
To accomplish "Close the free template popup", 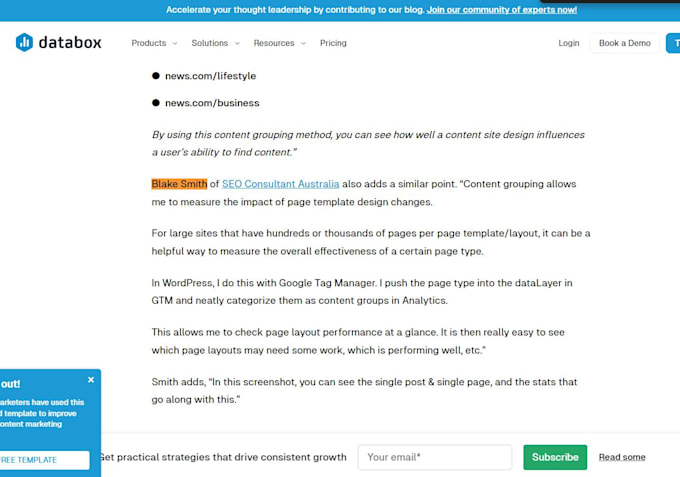I will click(x=91, y=380).
